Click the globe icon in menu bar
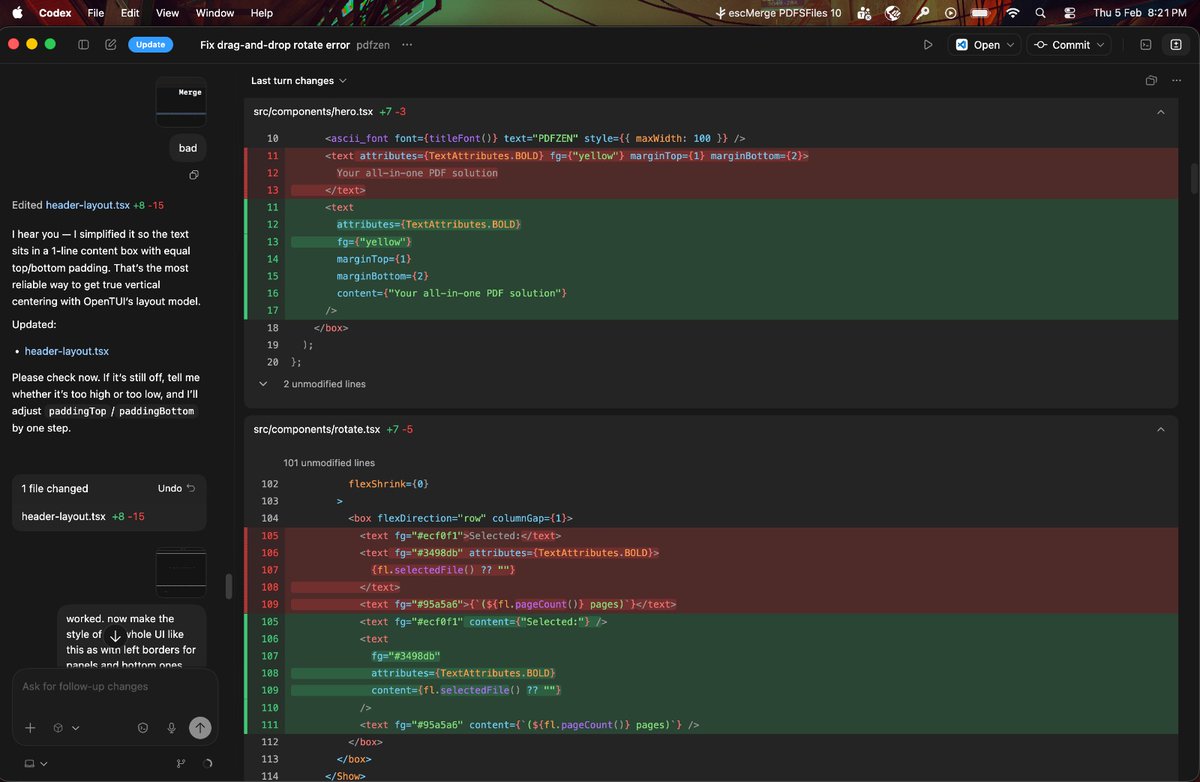This screenshot has height=782, width=1200. click(893, 13)
